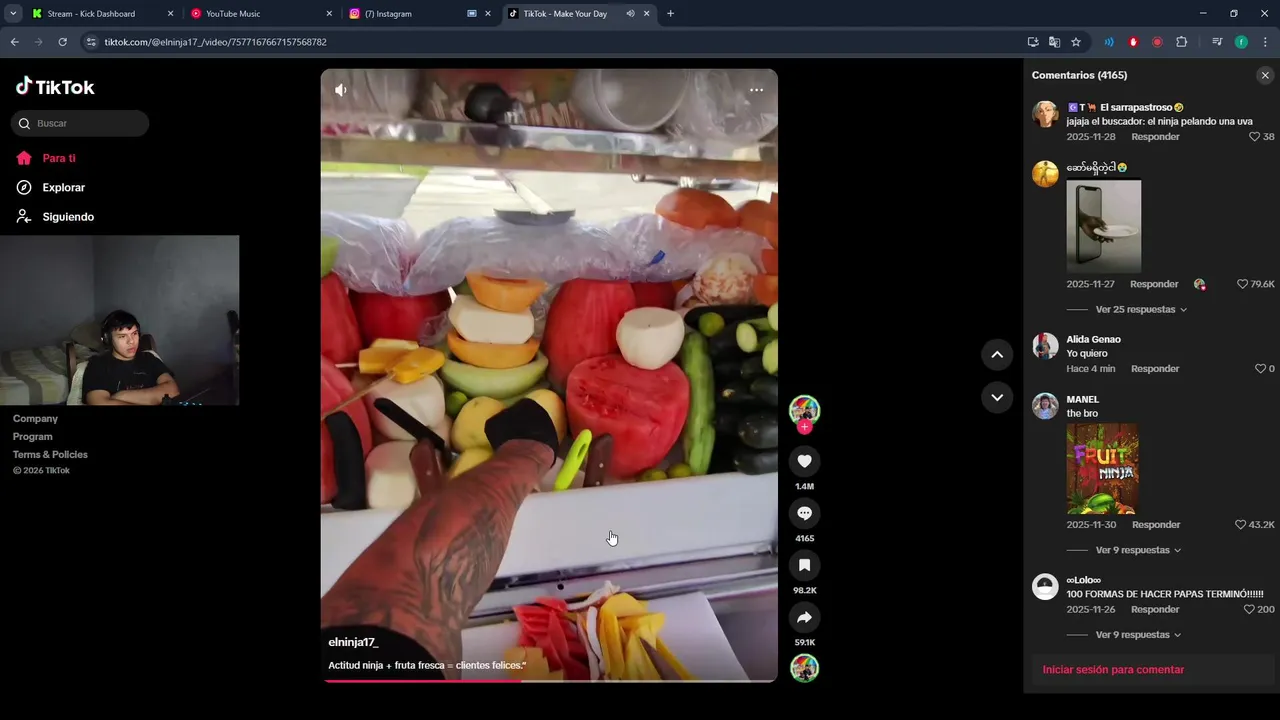Open the media controls icon
The image size is (1280, 720).
[1216, 42]
